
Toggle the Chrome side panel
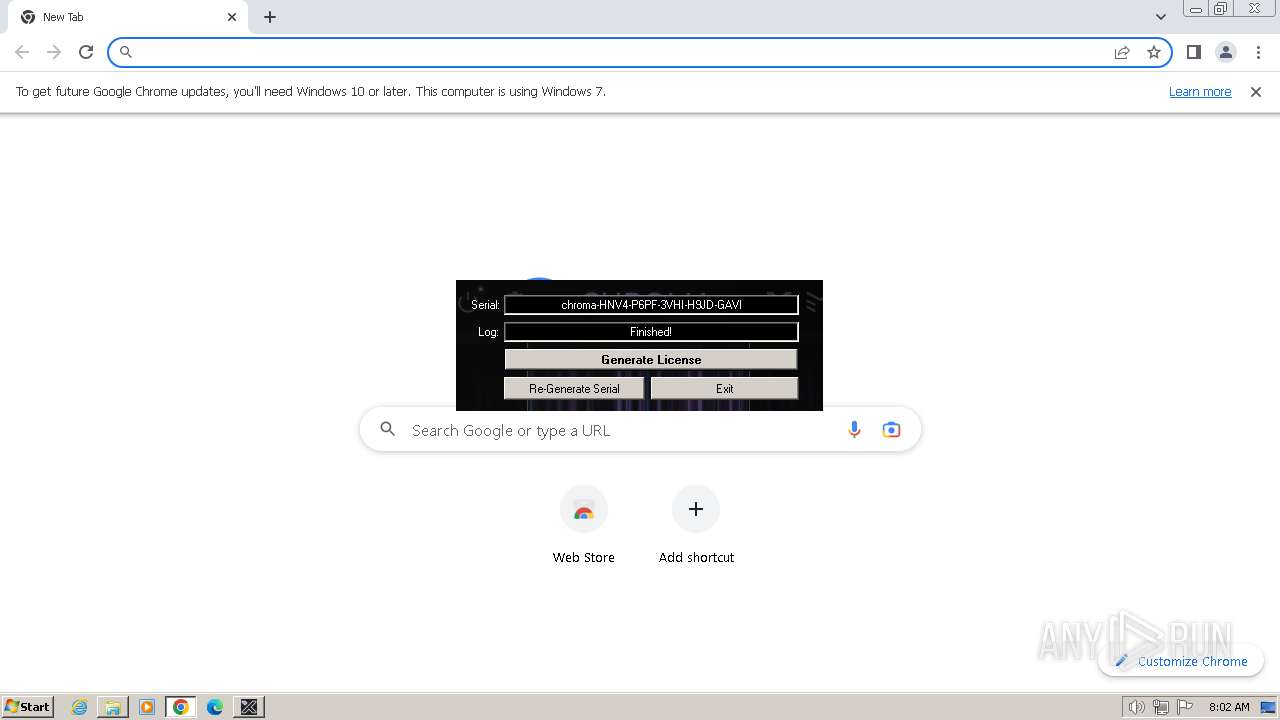point(1193,52)
